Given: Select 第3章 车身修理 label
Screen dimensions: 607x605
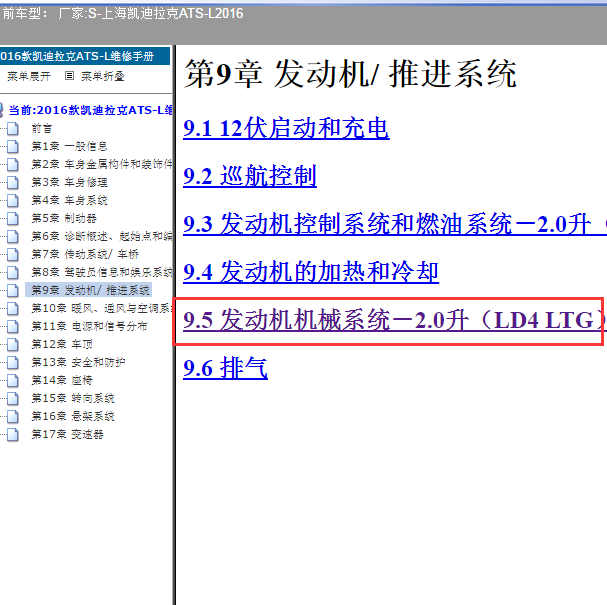Looking at the screenshot, I should coord(69,182).
